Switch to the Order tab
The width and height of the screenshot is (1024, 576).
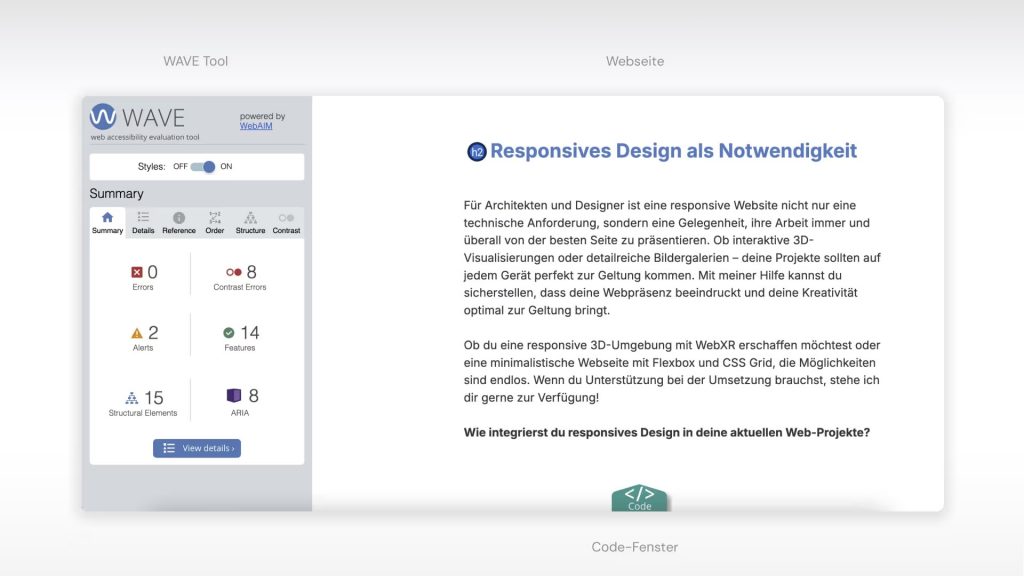coord(215,223)
